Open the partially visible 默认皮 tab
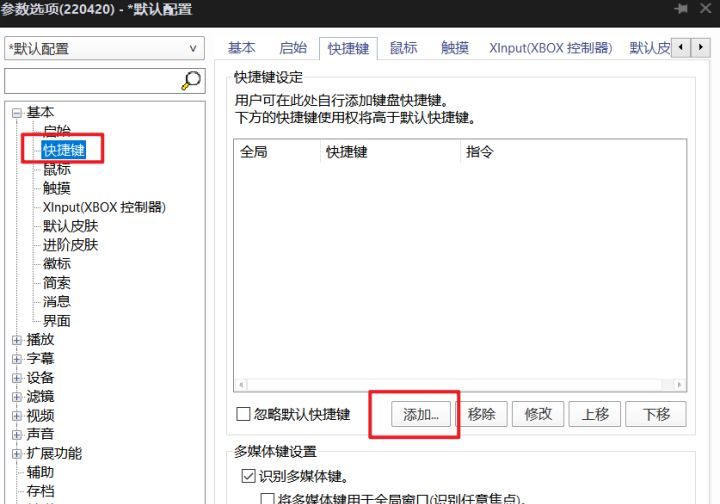Image resolution: width=720 pixels, height=504 pixels. (x=649, y=48)
